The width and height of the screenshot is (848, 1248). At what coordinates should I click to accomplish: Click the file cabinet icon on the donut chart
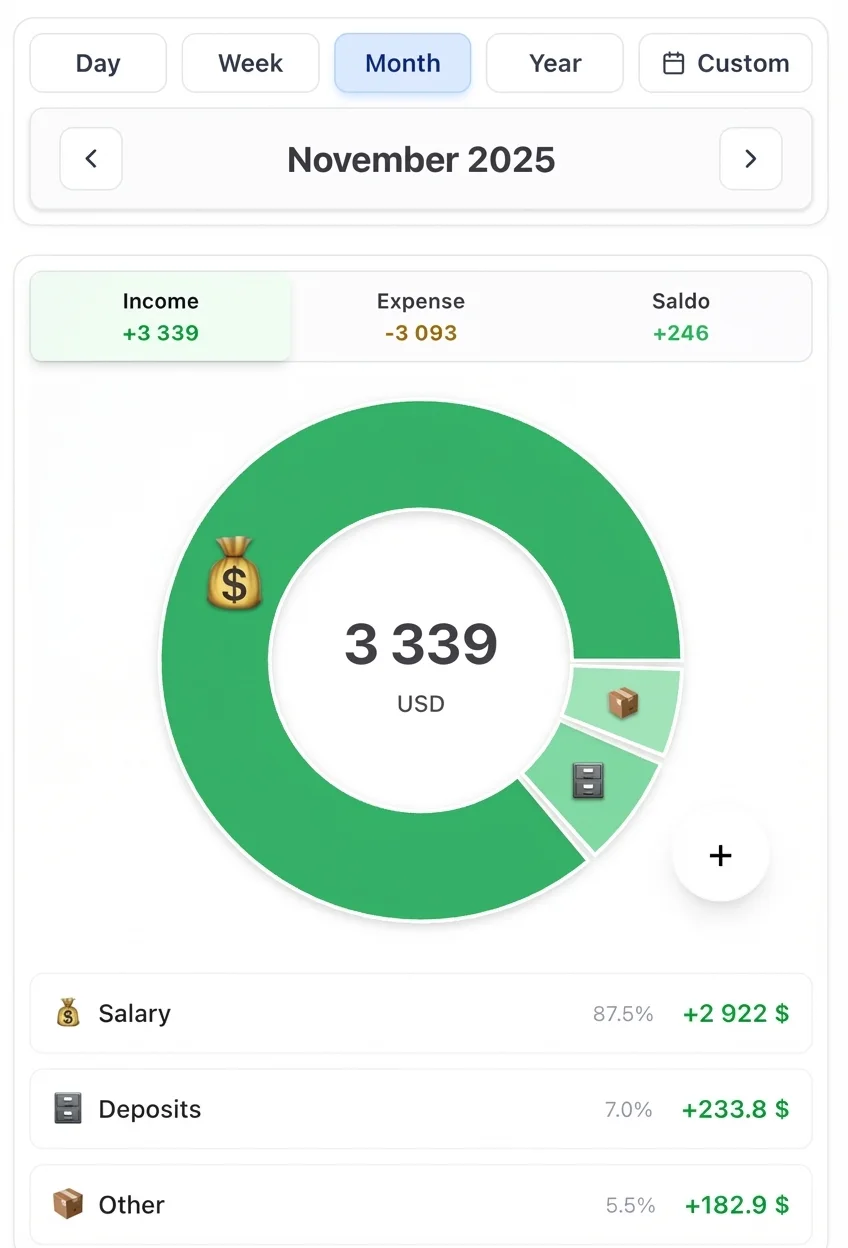(x=590, y=782)
